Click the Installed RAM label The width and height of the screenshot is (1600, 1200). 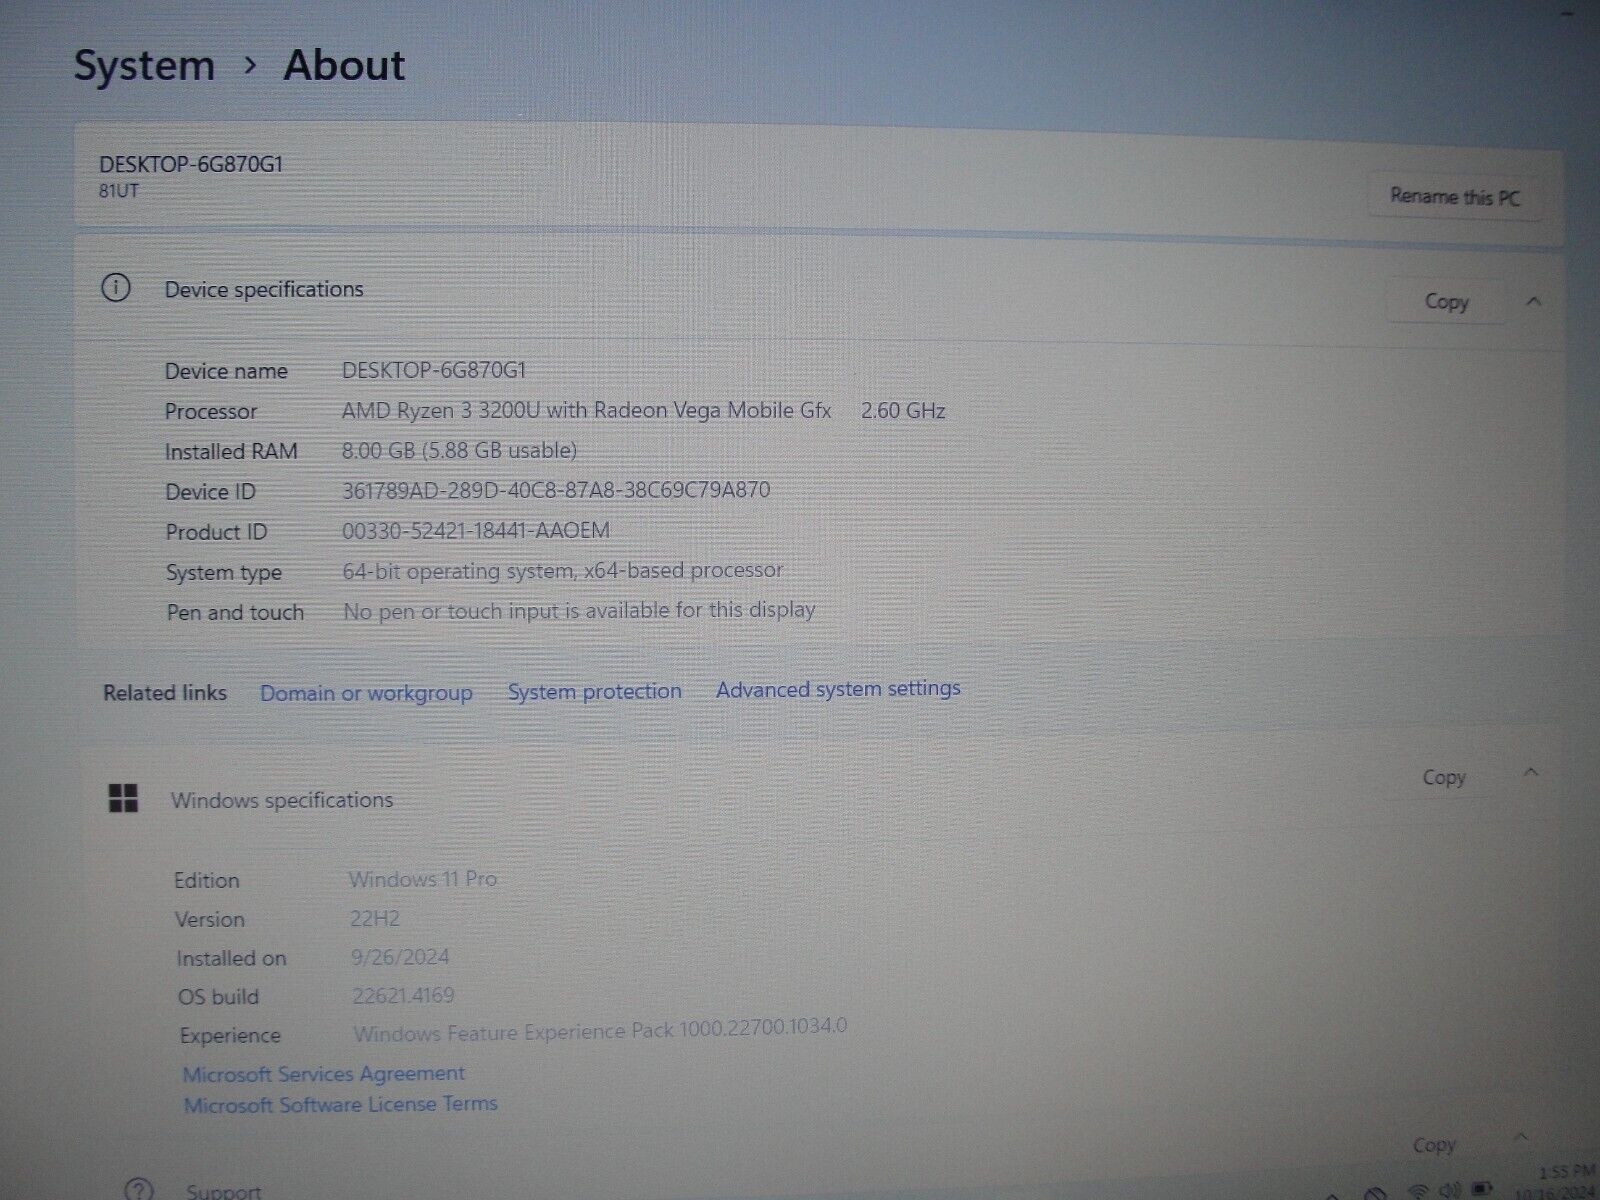coord(231,451)
